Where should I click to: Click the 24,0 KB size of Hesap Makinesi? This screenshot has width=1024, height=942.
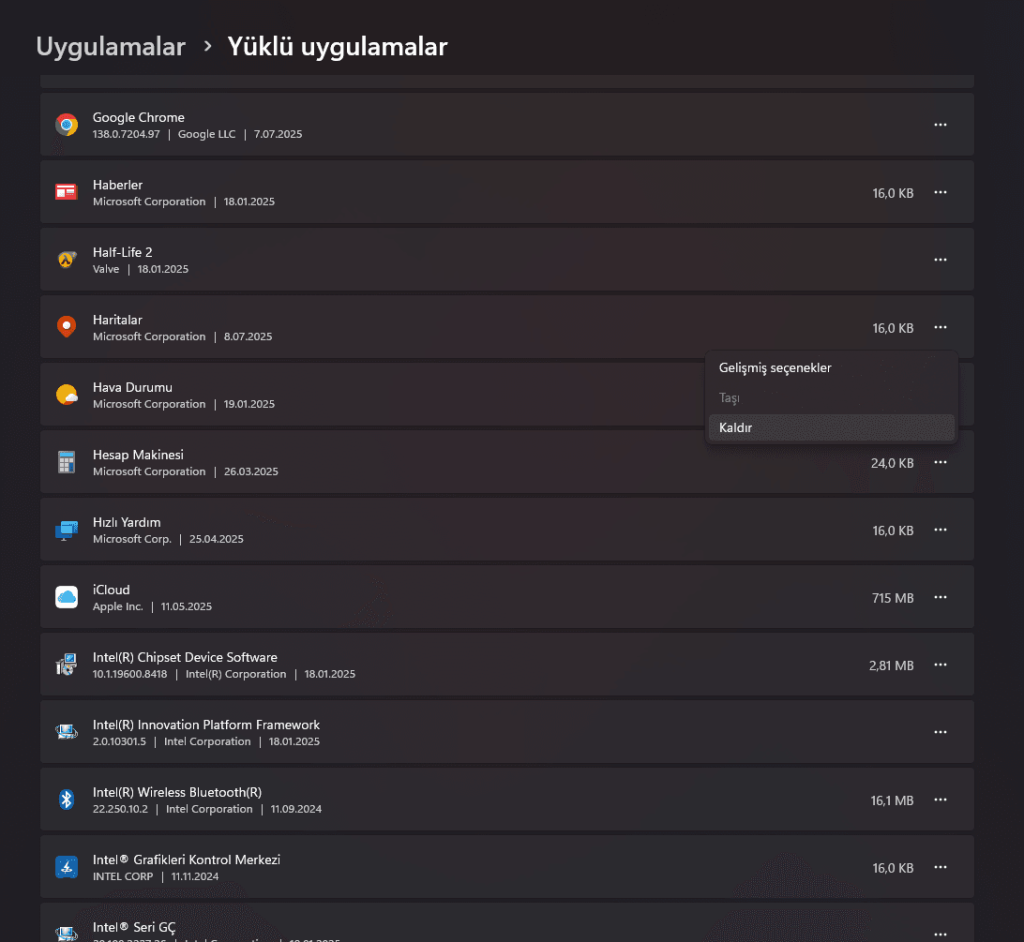(892, 463)
